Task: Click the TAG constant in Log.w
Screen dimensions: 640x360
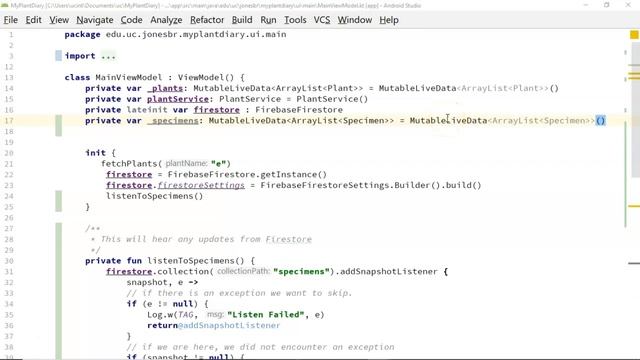Action: (185, 315)
